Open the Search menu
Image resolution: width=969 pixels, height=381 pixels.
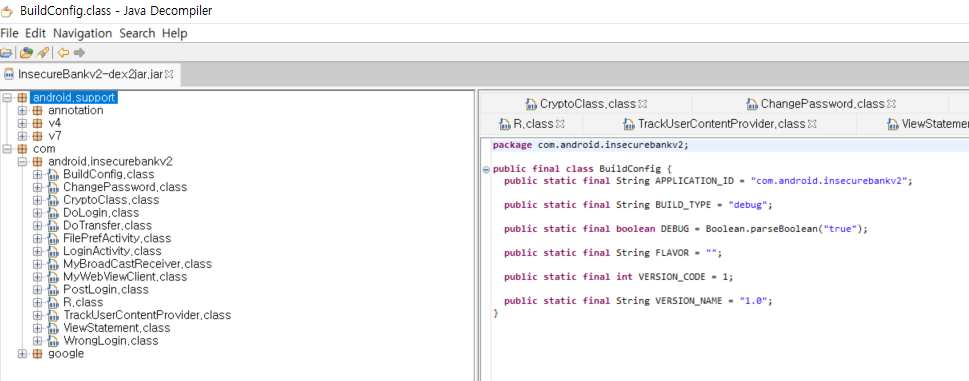pos(137,33)
